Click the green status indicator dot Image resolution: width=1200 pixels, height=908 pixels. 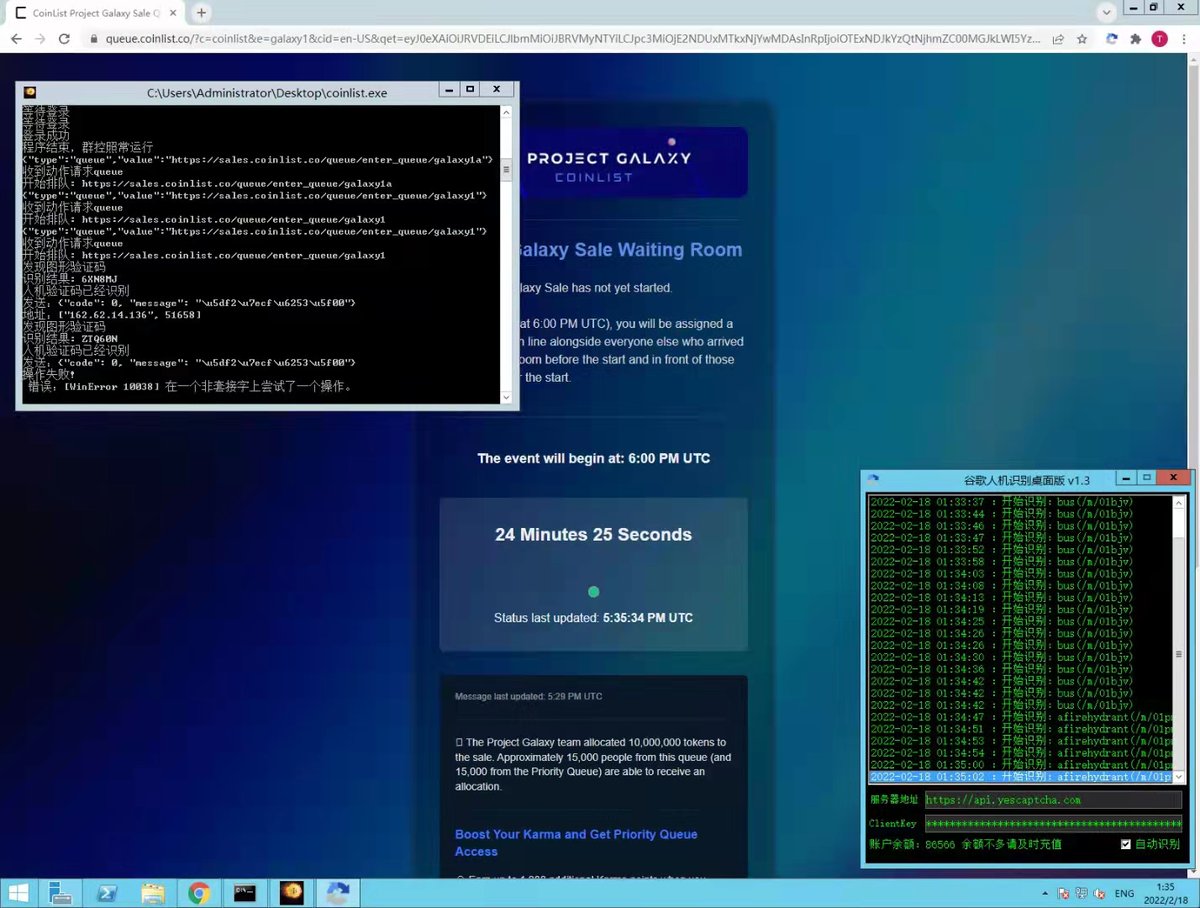593,592
